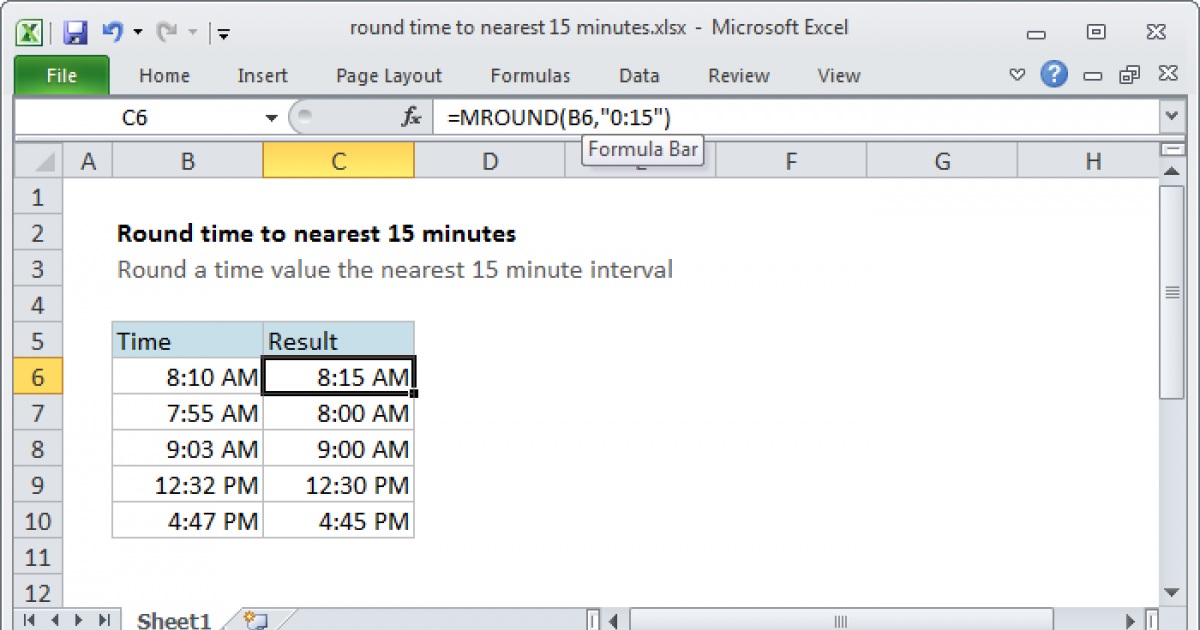Switch to the View tab
Image resolution: width=1200 pixels, height=630 pixels.
(x=838, y=76)
